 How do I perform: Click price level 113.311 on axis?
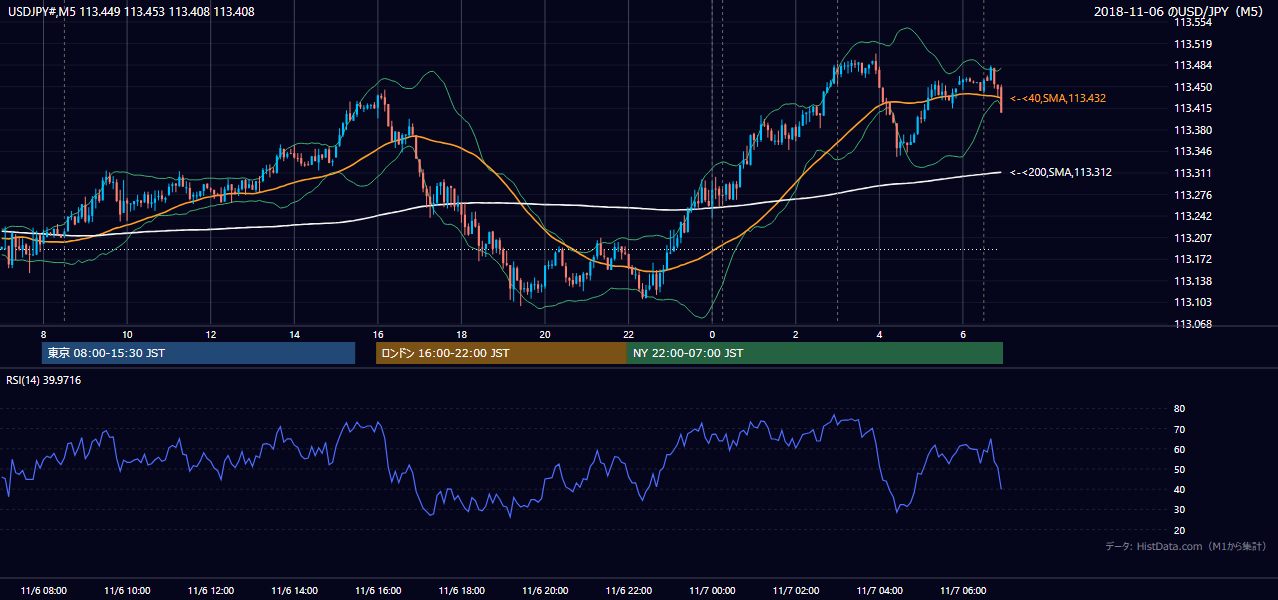pos(1193,173)
